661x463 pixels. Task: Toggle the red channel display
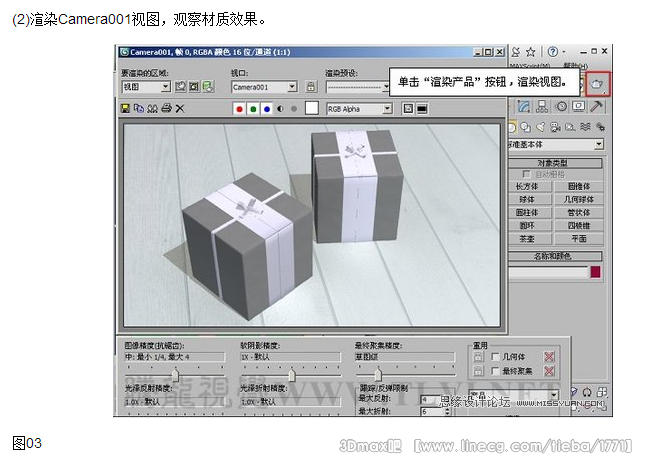(x=239, y=109)
